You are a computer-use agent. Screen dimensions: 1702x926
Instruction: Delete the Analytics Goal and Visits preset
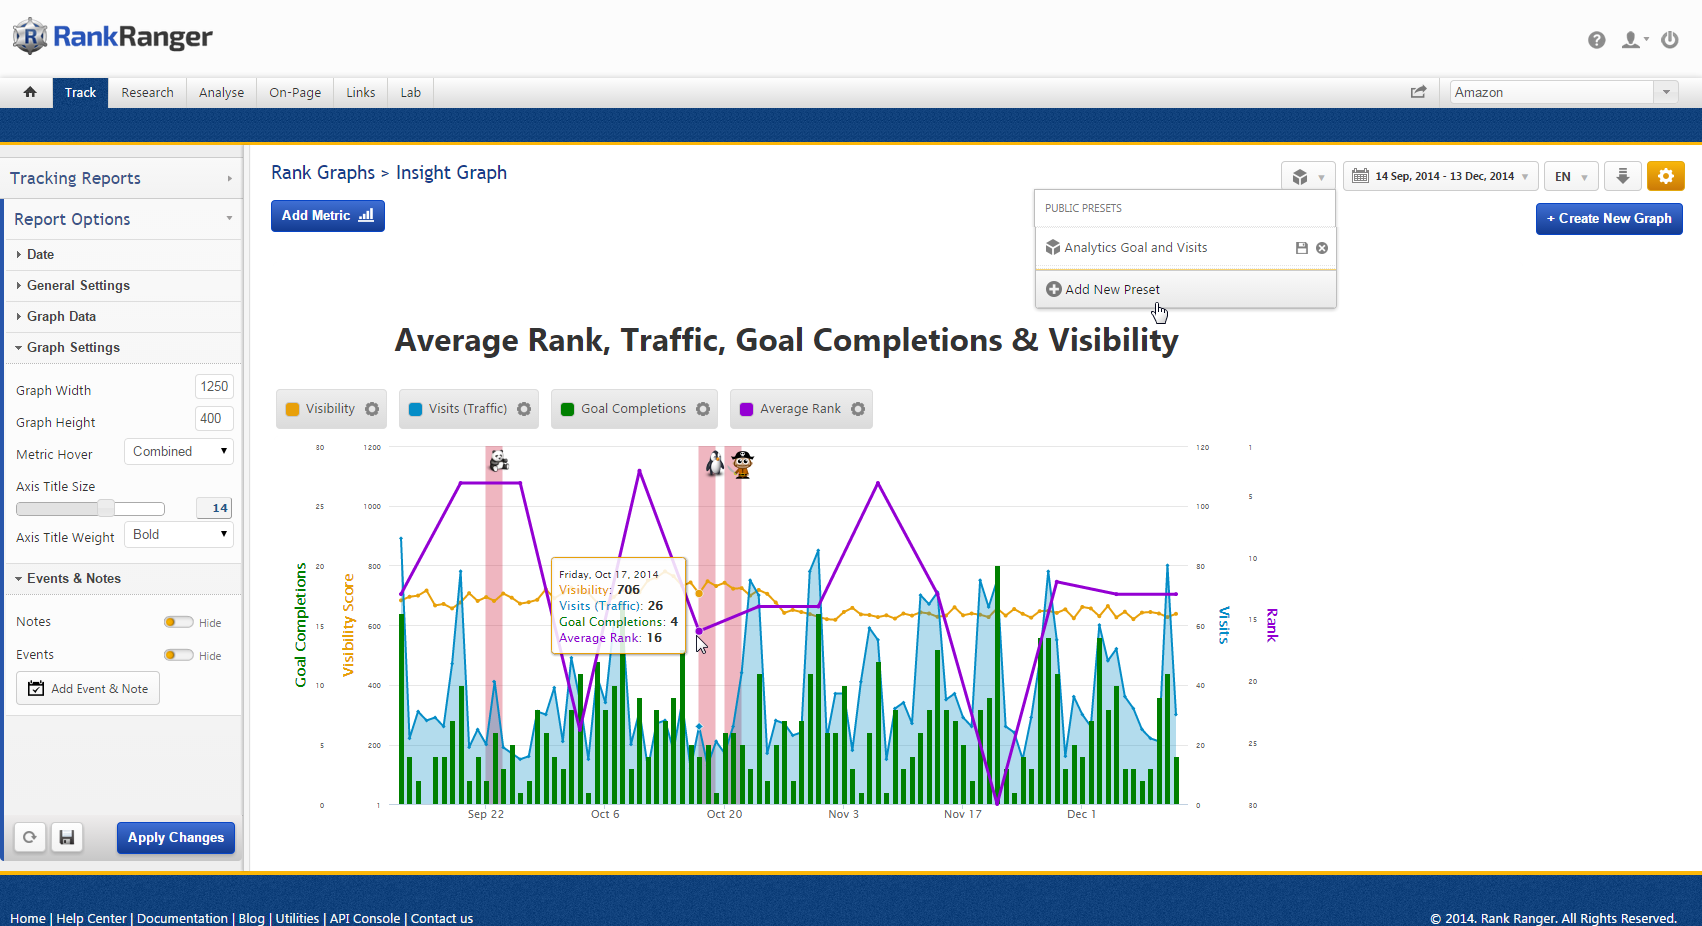pos(1322,248)
